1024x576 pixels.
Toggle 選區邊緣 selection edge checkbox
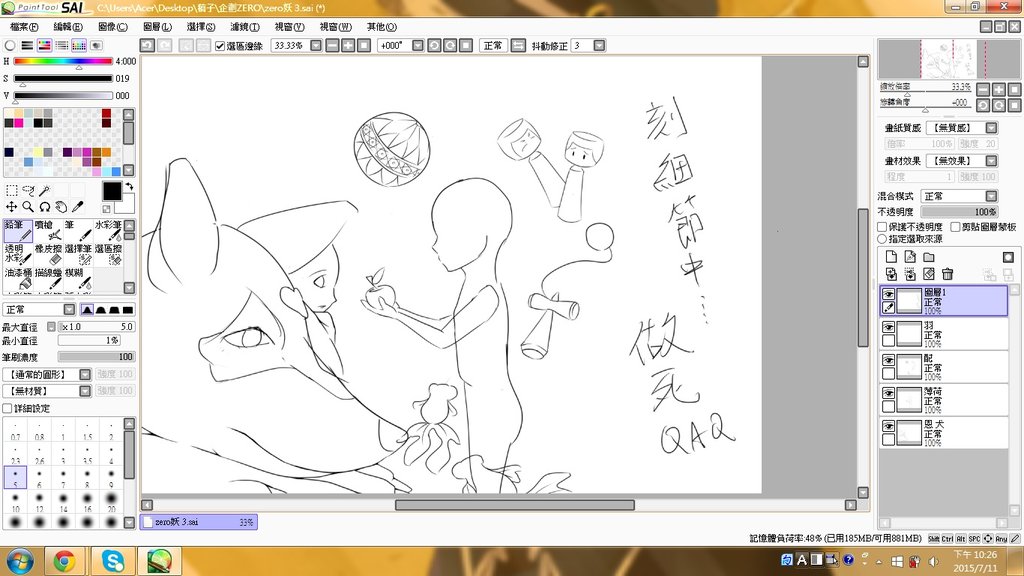[x=220, y=46]
